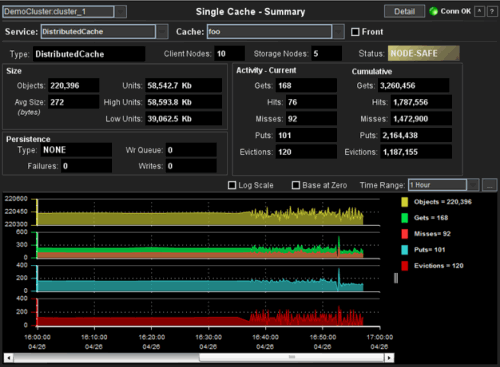Click the Objects value 220,396
Screen dimensions: 500x367
point(73,86)
